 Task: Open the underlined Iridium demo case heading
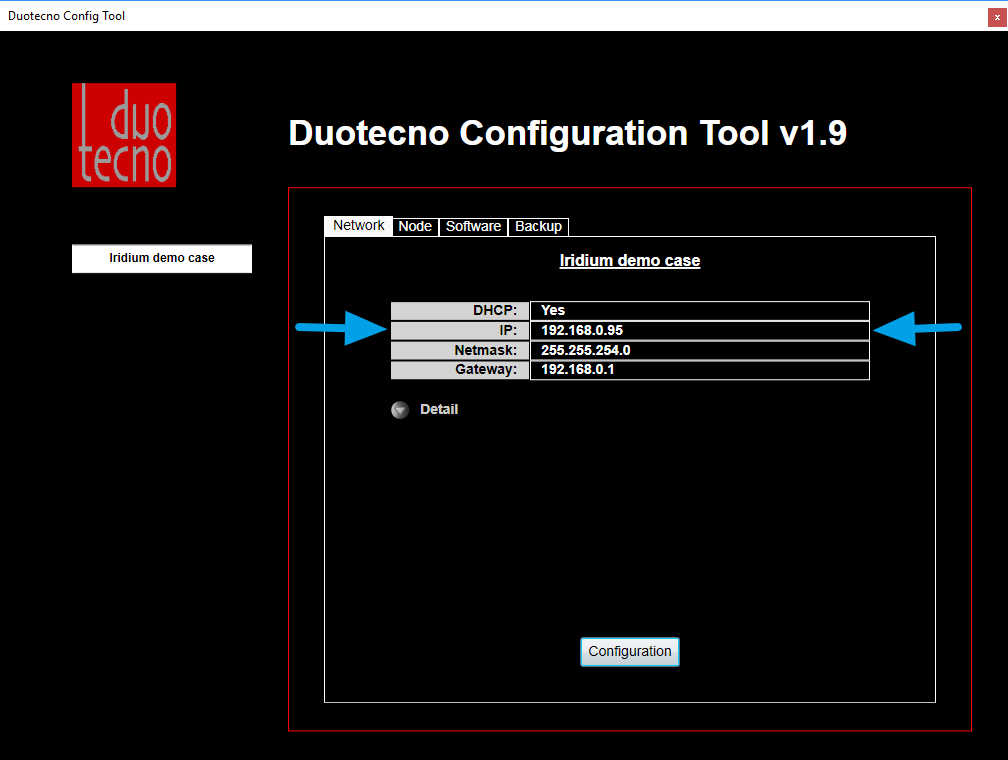pyautogui.click(x=629, y=260)
